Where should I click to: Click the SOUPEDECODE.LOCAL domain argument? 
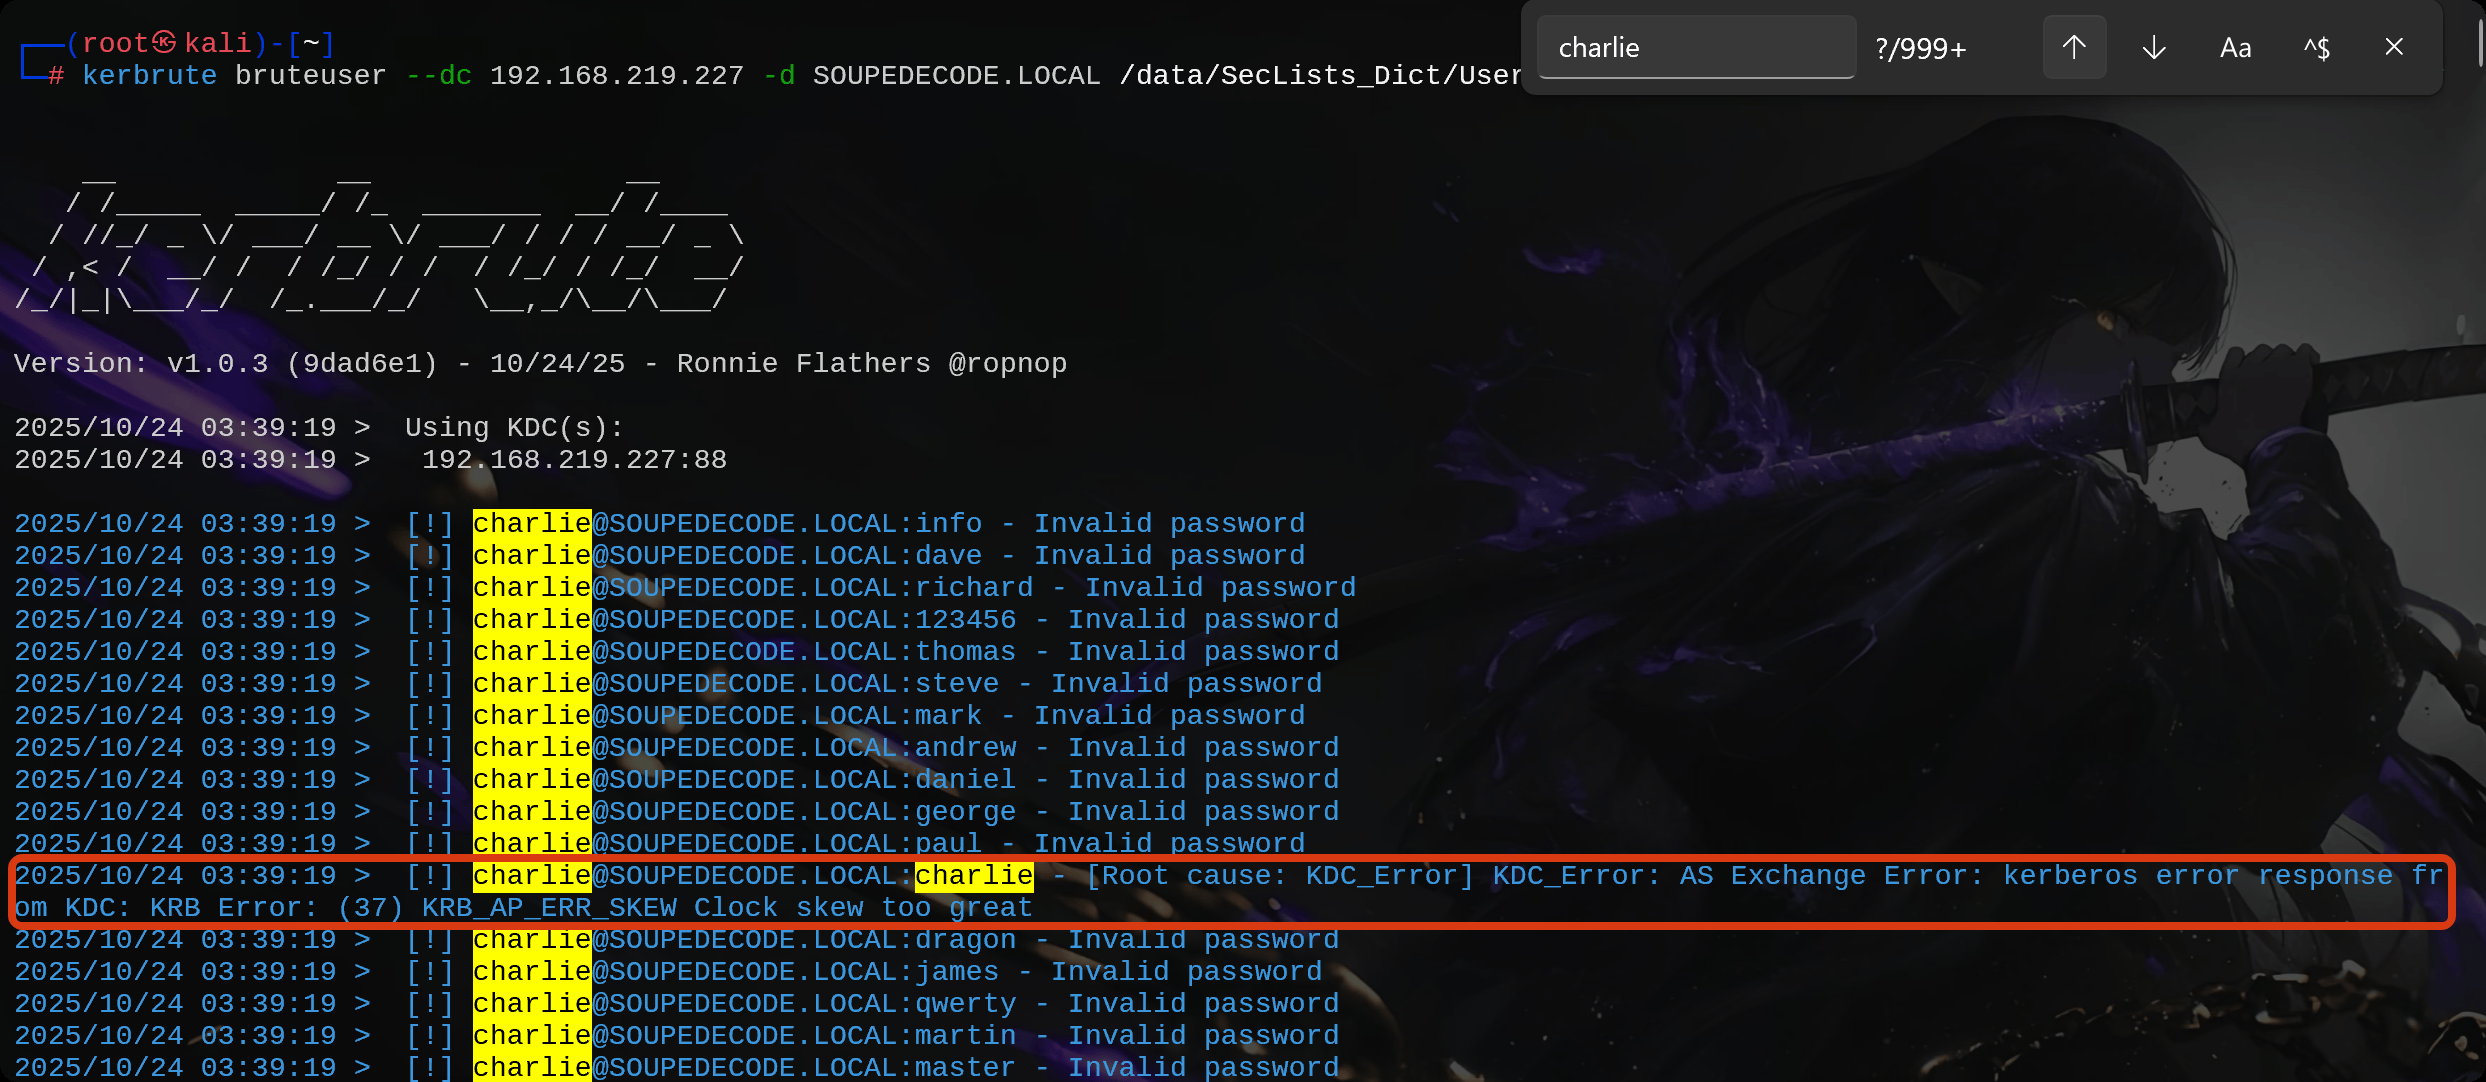tap(956, 76)
